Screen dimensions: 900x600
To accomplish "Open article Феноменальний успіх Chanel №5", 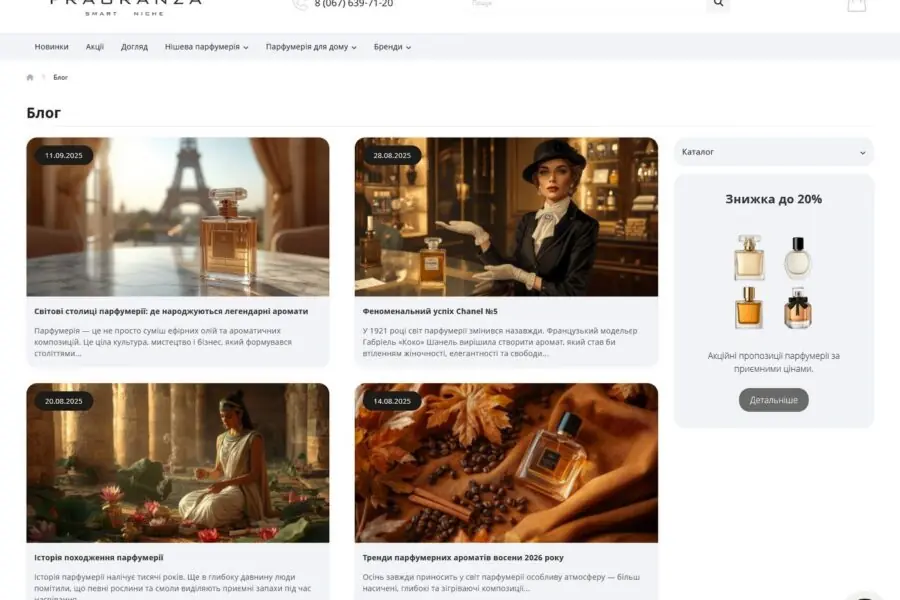I will 430,311.
